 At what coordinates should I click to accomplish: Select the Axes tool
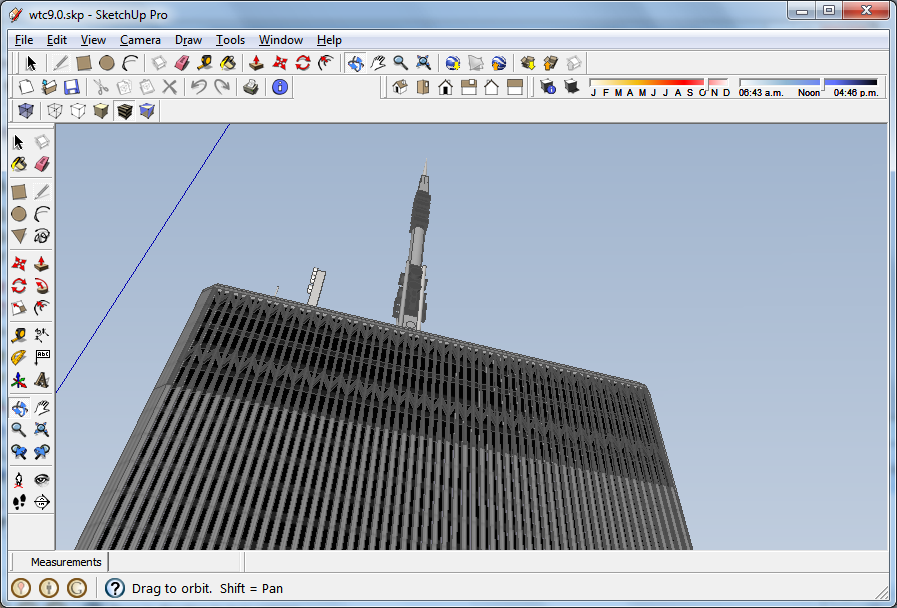[x=19, y=380]
